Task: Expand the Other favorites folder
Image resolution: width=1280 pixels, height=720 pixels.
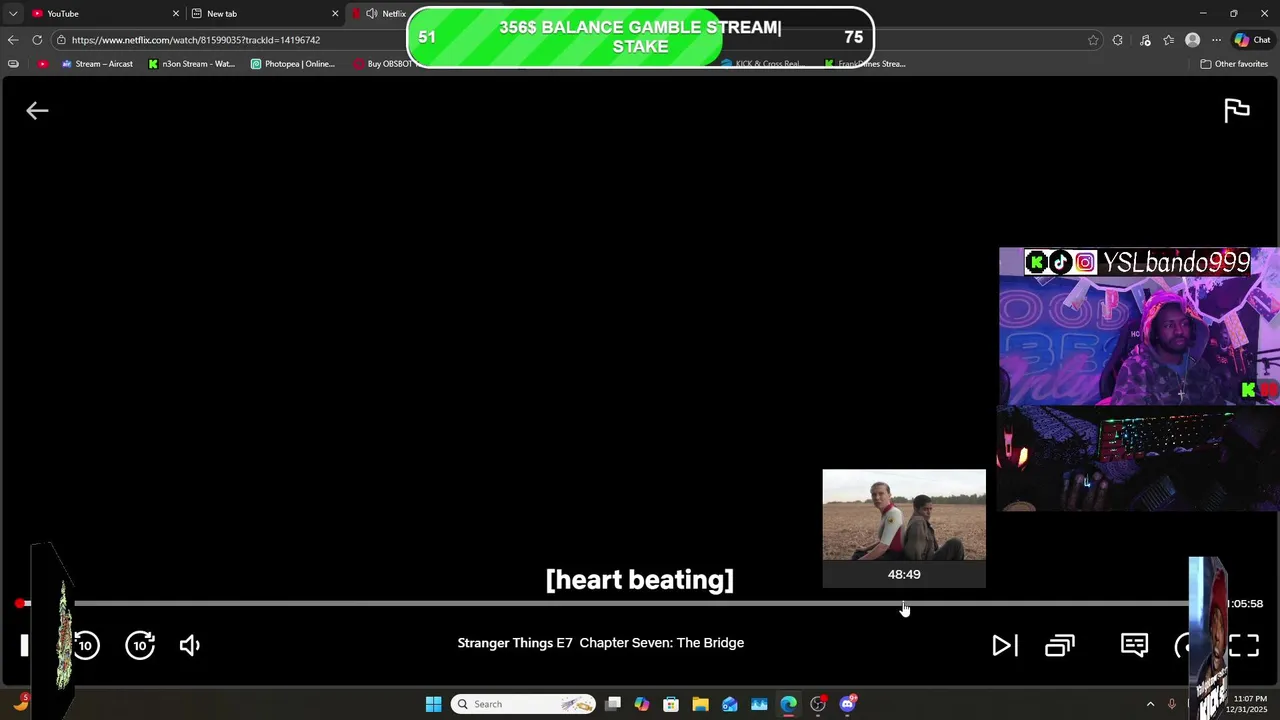Action: [1234, 64]
